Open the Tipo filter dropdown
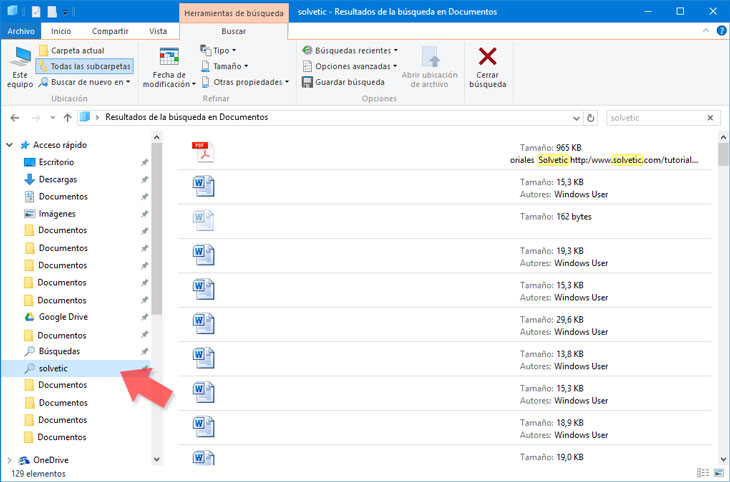This screenshot has height=482, width=730. pos(218,50)
